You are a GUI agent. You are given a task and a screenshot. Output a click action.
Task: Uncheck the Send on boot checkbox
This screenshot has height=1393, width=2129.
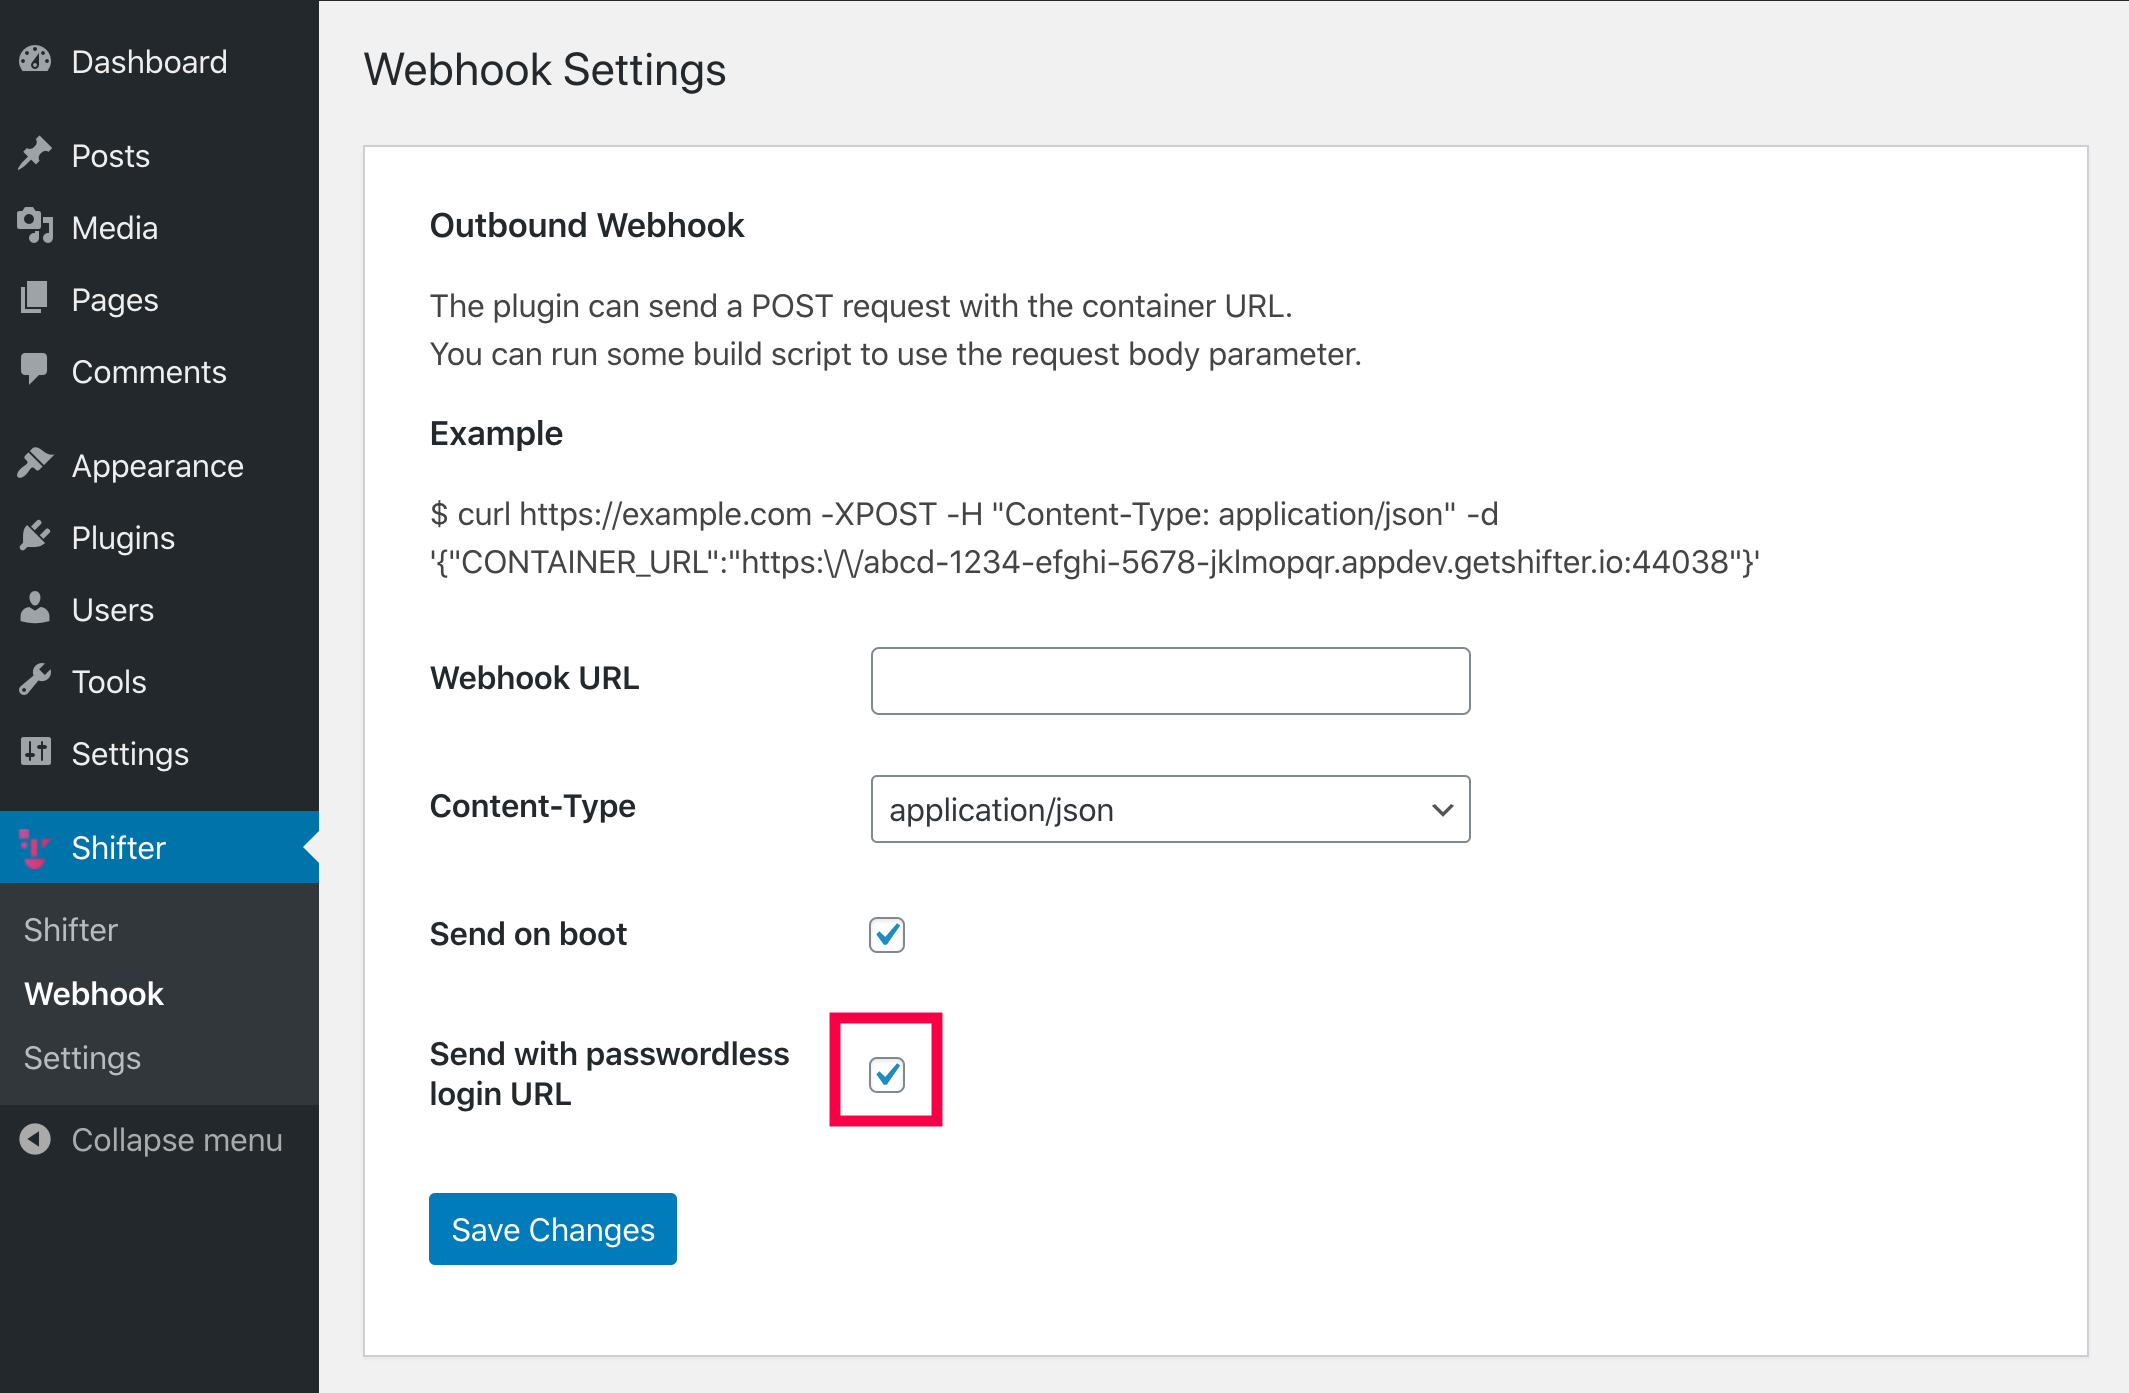click(887, 935)
